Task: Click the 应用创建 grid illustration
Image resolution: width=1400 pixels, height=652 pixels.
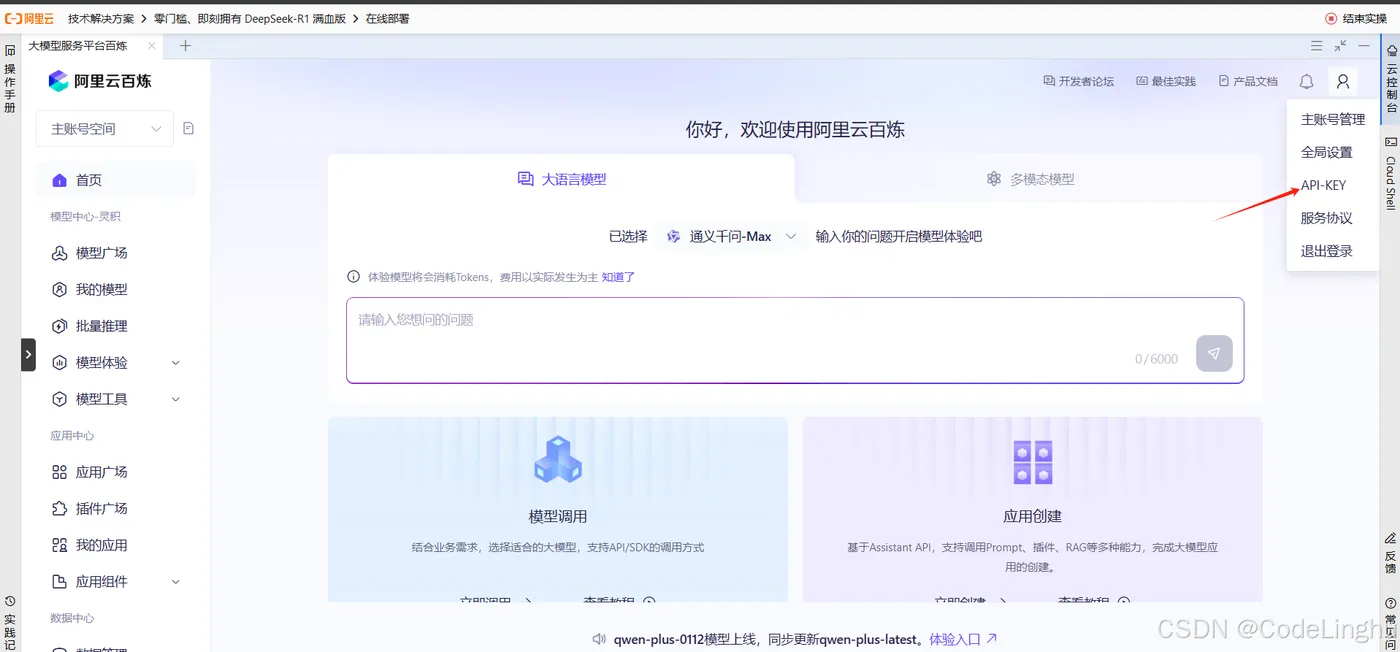Action: tap(1033, 461)
